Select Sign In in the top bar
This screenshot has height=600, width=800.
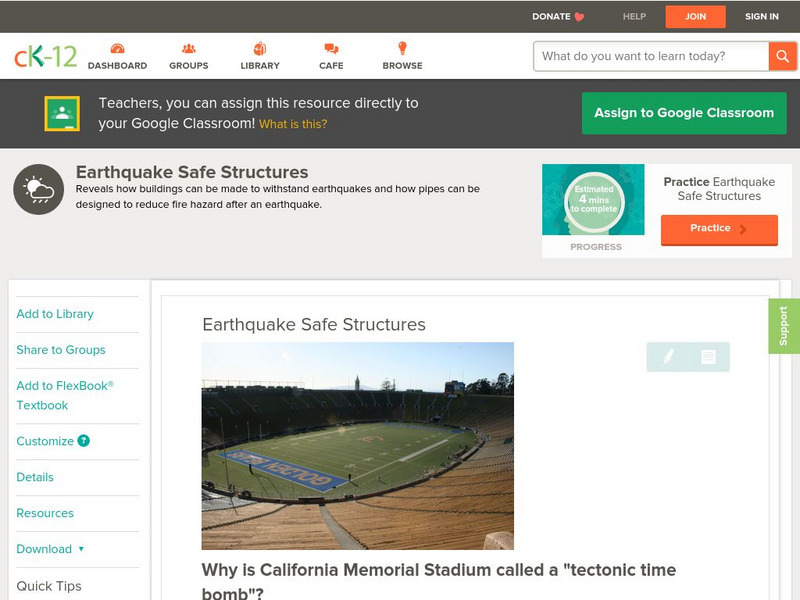tap(762, 16)
